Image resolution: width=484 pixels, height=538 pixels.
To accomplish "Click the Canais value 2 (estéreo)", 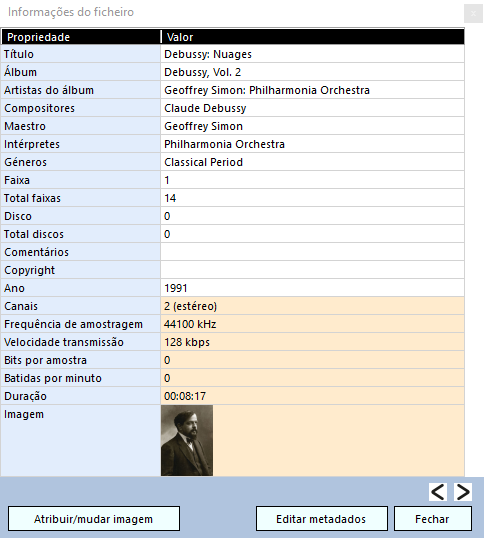I will pos(190,306).
